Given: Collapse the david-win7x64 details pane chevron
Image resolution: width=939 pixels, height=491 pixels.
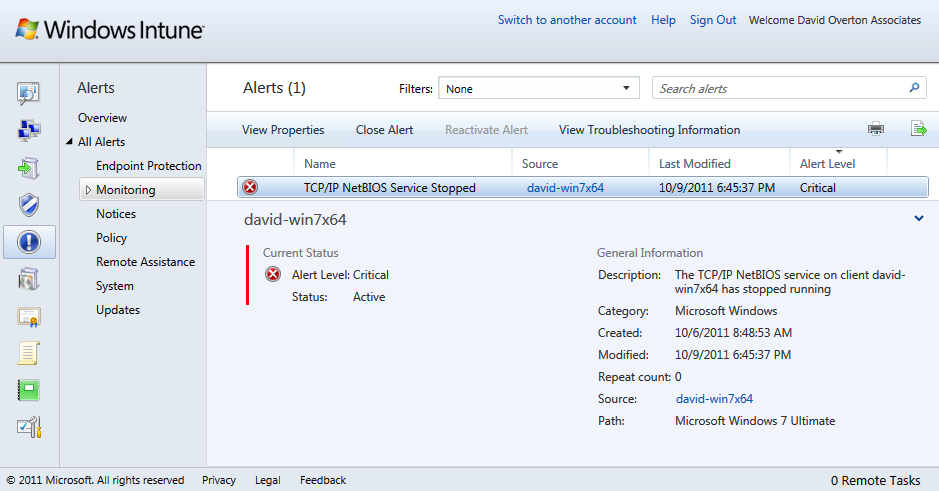Looking at the screenshot, I should pos(919,219).
